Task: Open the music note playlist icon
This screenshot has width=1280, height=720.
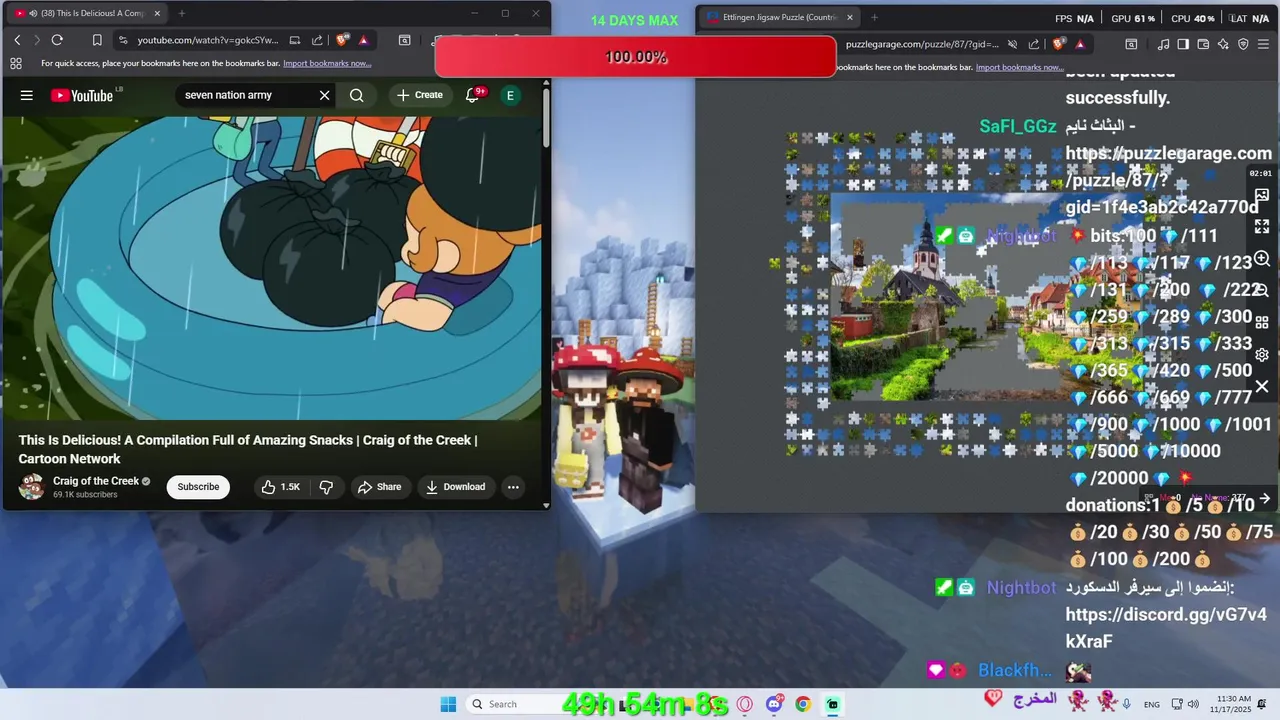Action: [1163, 44]
